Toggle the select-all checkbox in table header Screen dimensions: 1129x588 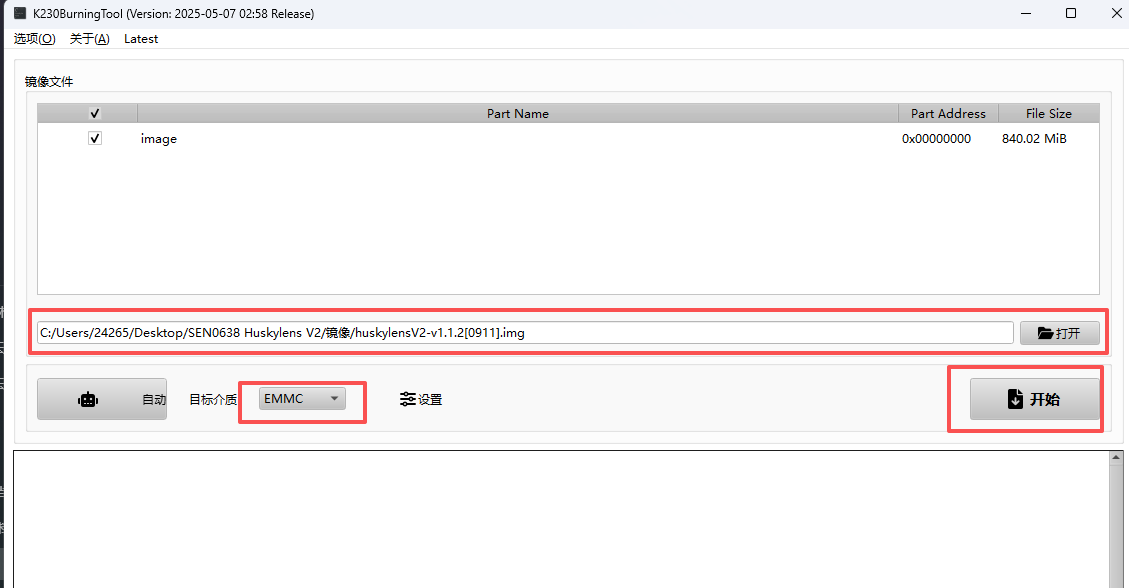click(95, 114)
